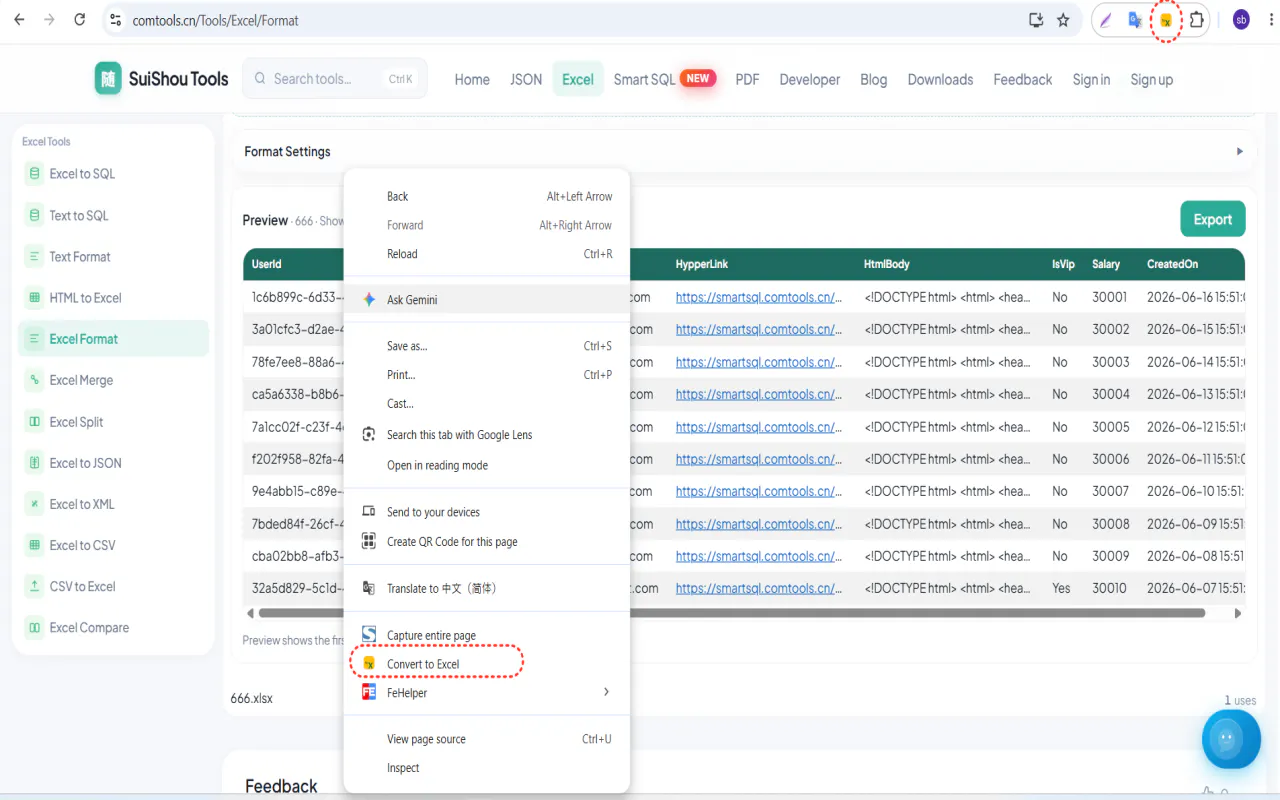Image resolution: width=1280 pixels, height=800 pixels.
Task: Click the install app icon in address bar
Action: tap(1036, 20)
